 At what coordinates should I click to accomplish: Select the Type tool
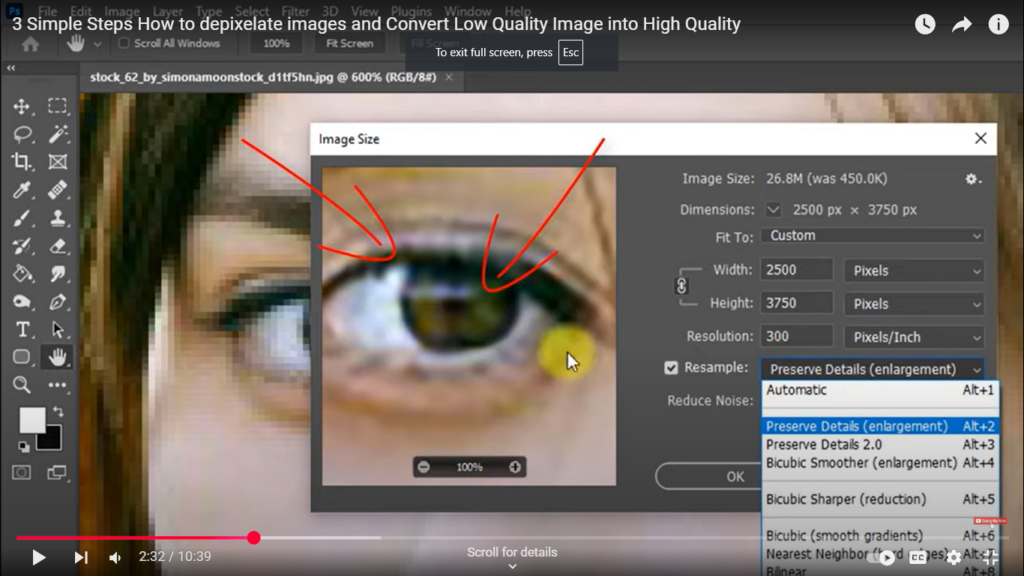point(22,329)
